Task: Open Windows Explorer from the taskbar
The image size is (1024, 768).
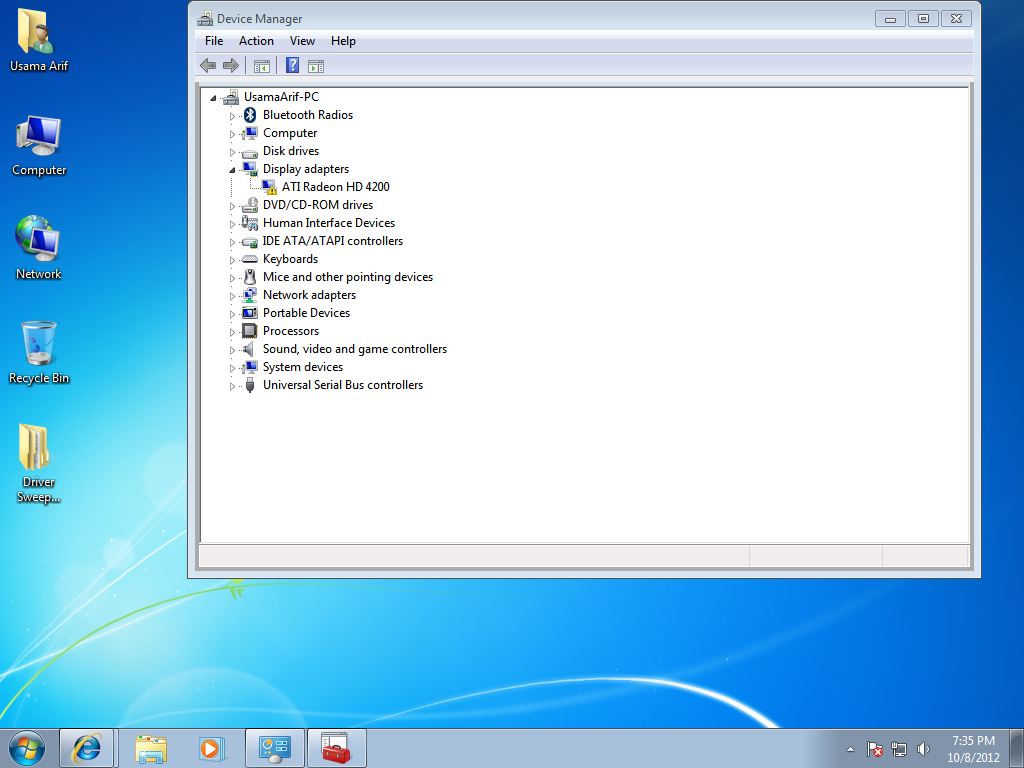Action: point(150,748)
